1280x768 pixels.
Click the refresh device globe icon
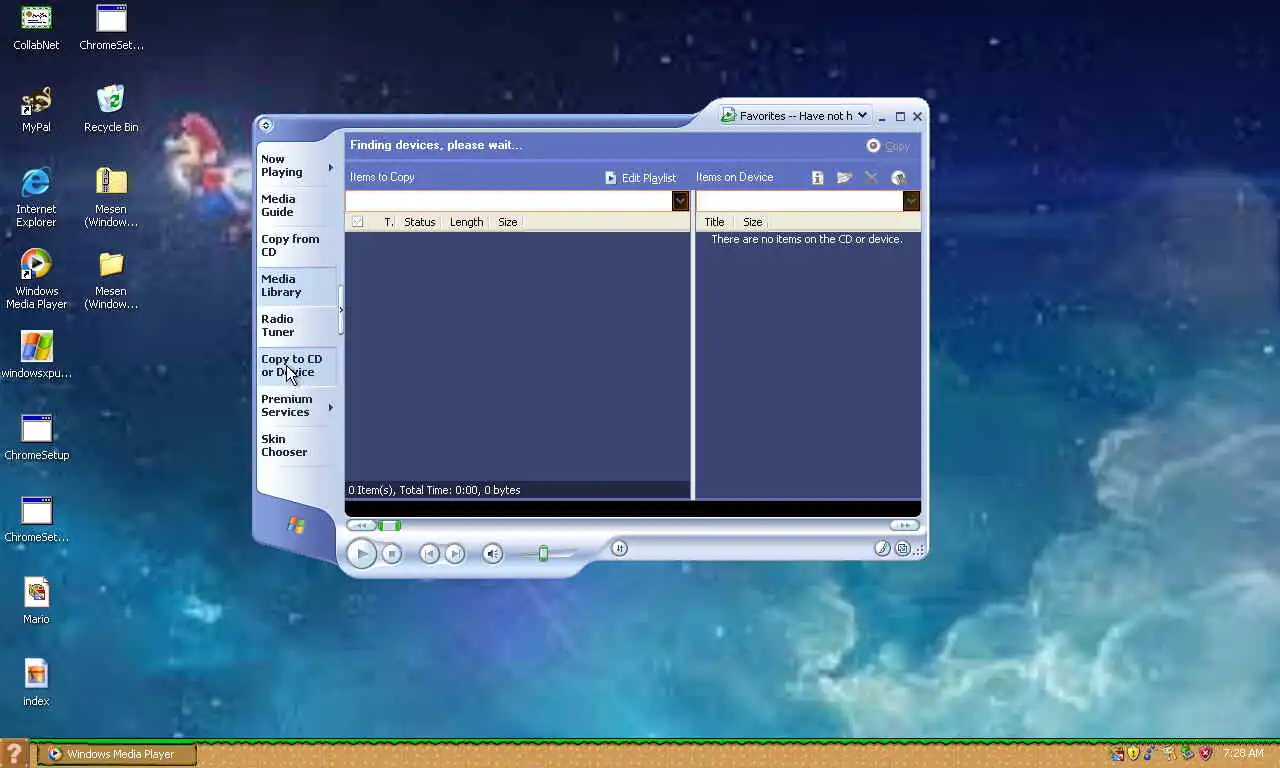[898, 177]
